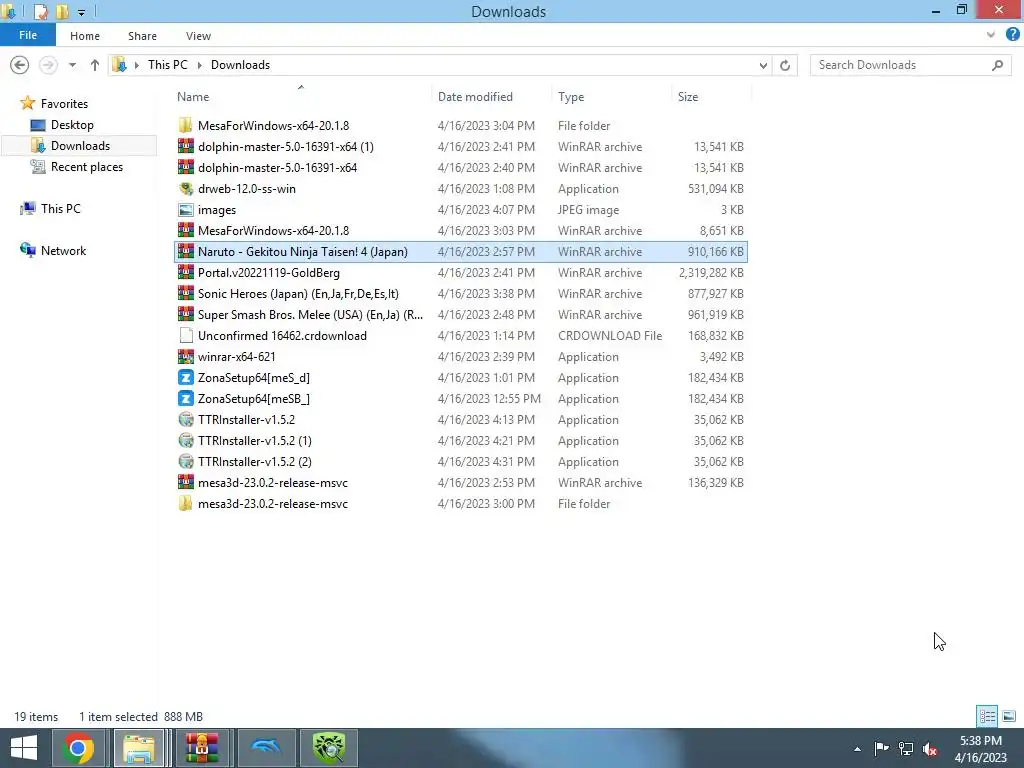Select the mesa3d-23.0.2-release-msvc folder icon
Screen dimensions: 1024x768
click(x=185, y=504)
